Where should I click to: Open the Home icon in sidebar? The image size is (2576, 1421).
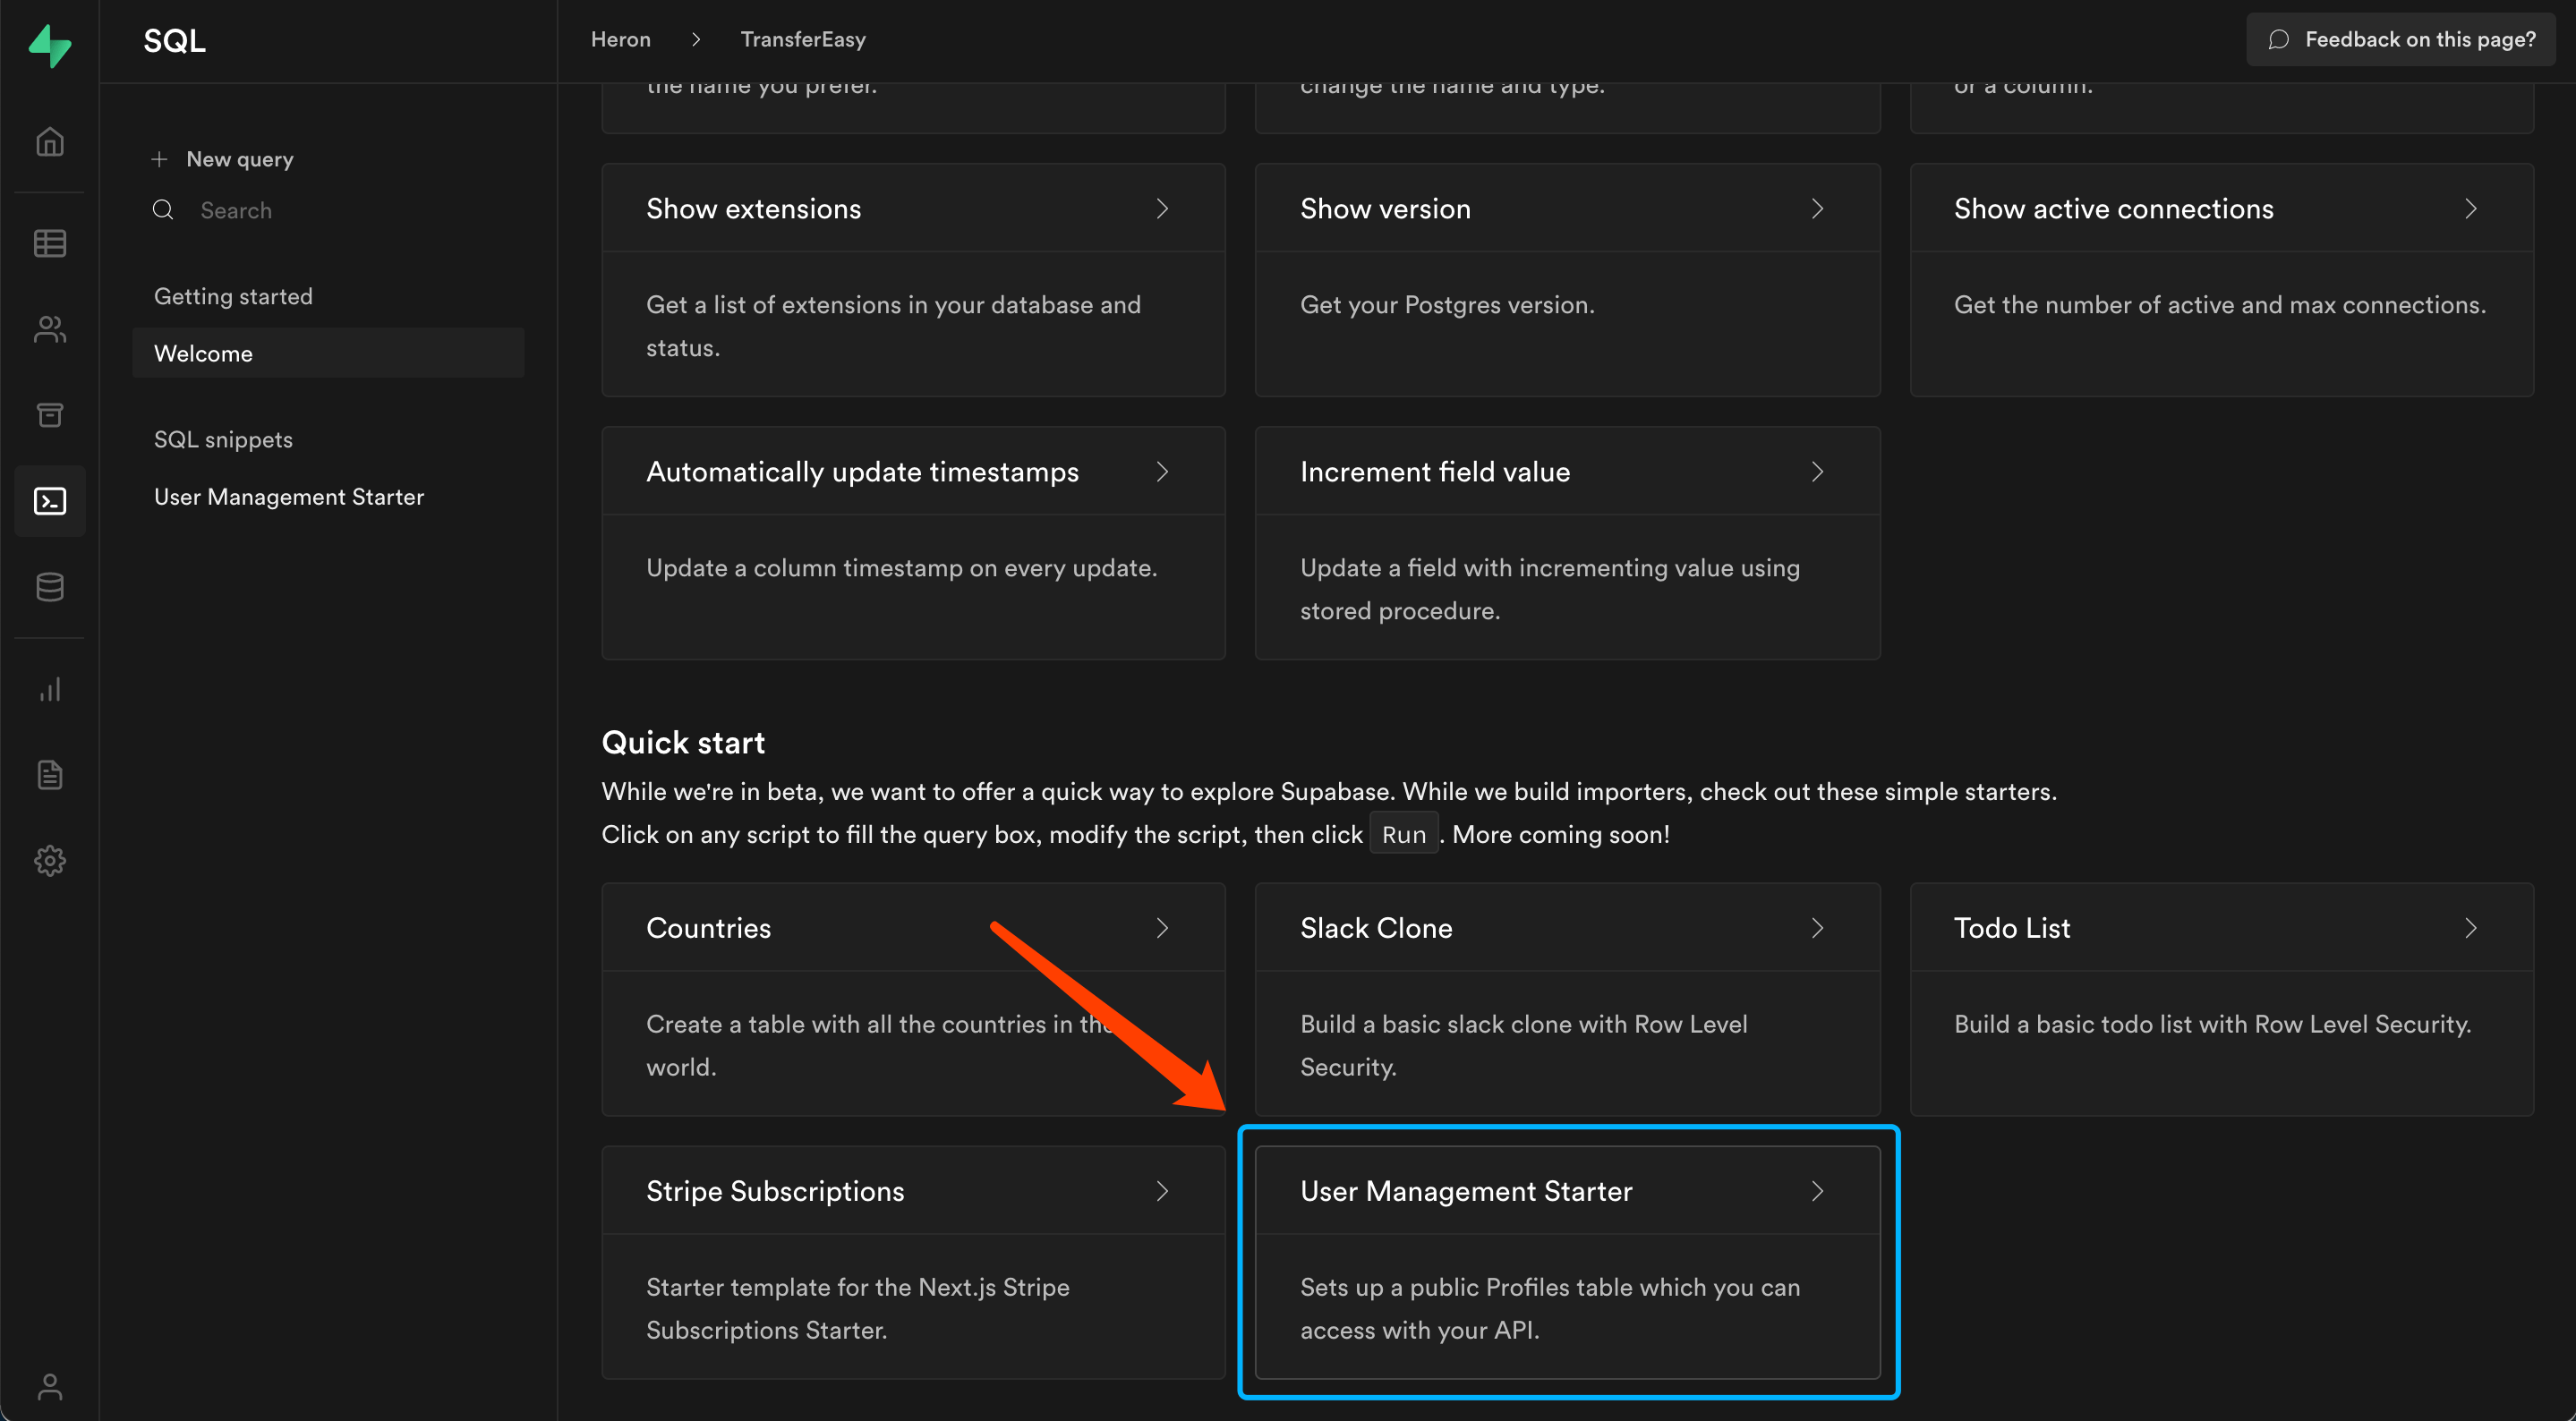tap(50, 142)
